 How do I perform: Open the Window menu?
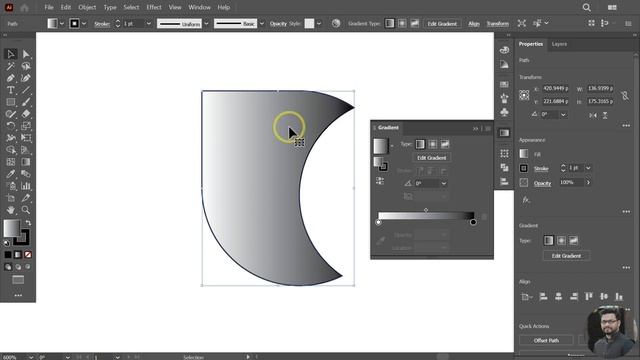[199, 7]
